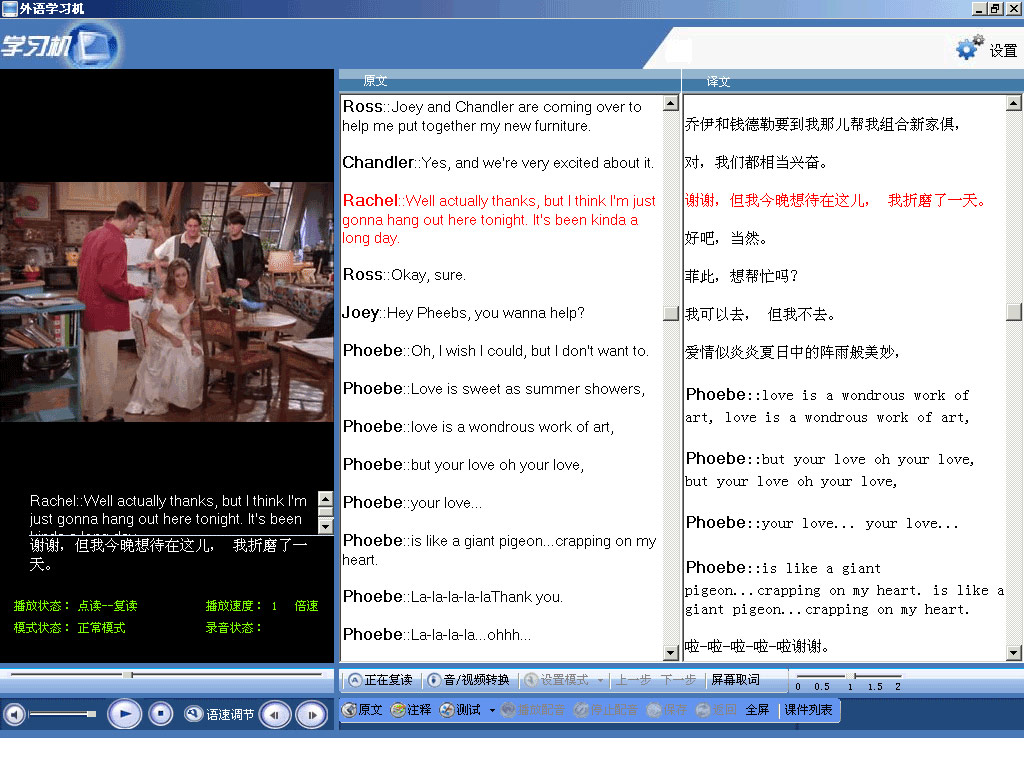1024x768 pixels.
Task: Open the 课件列表 courseware list
Action: pyautogui.click(x=808, y=710)
